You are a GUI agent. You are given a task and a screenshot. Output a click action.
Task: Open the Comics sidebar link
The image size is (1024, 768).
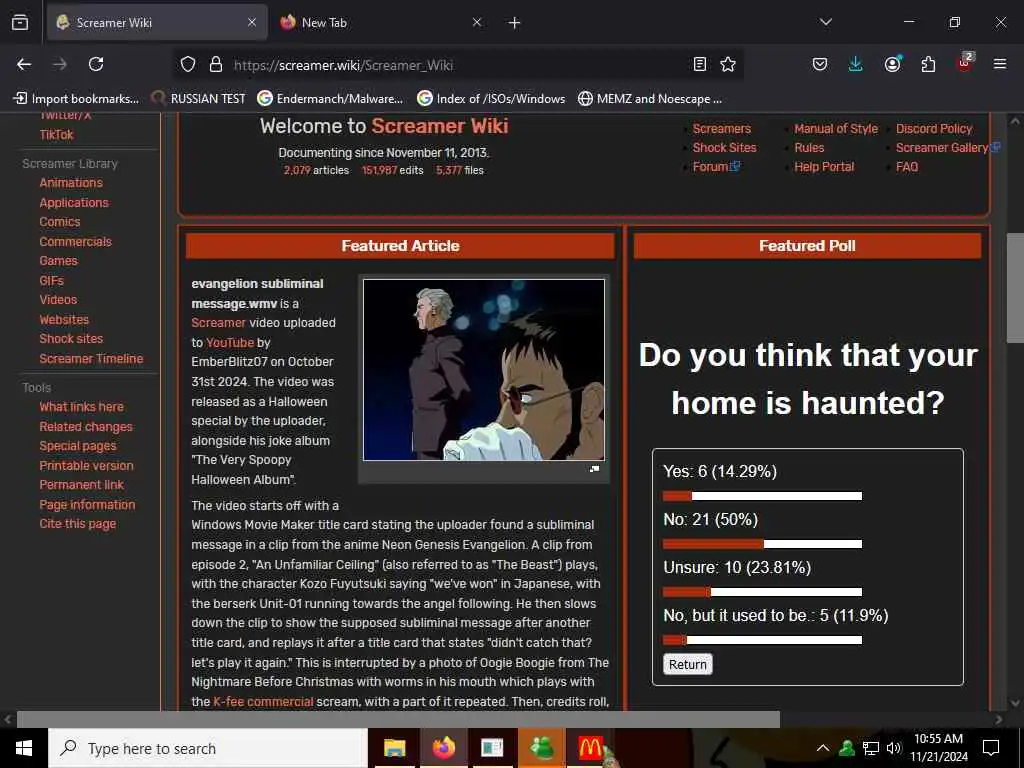coord(59,221)
